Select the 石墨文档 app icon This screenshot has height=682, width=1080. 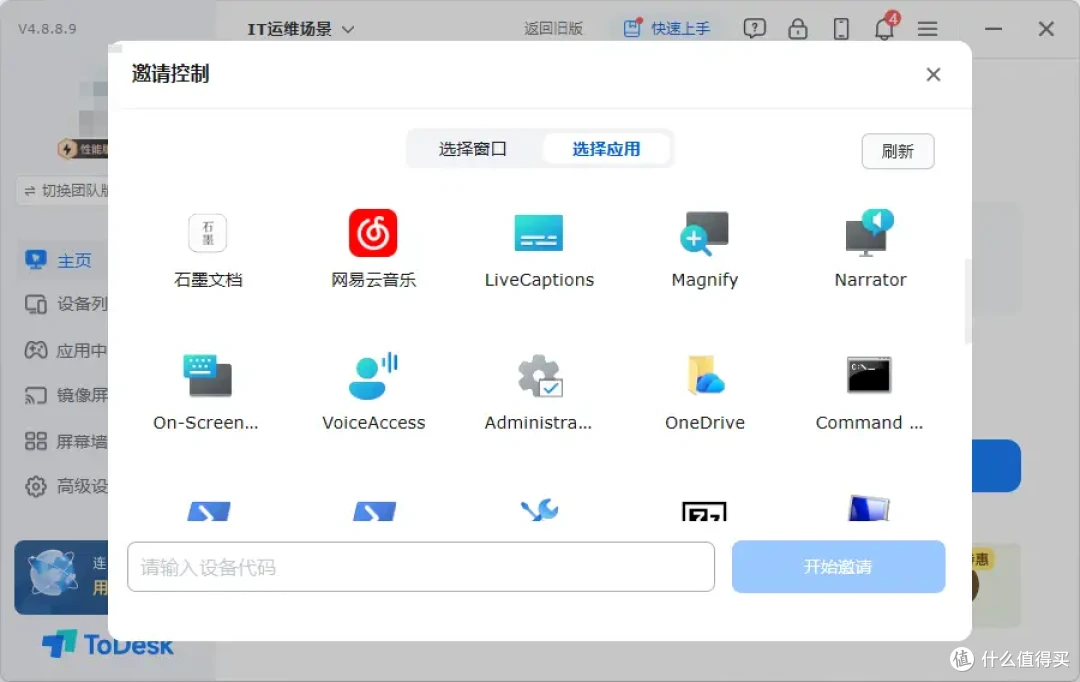(207, 233)
